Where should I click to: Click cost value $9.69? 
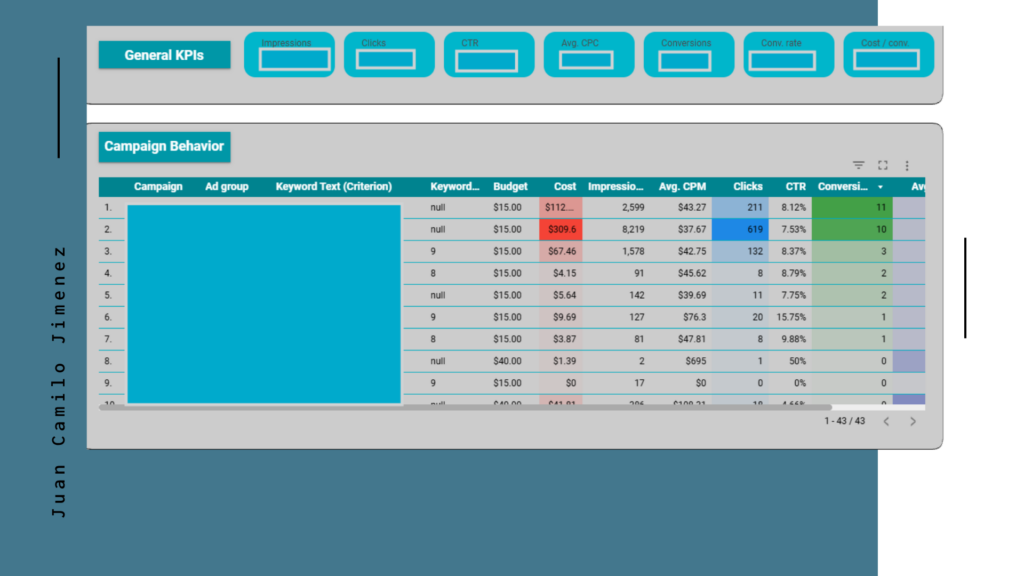pos(564,317)
